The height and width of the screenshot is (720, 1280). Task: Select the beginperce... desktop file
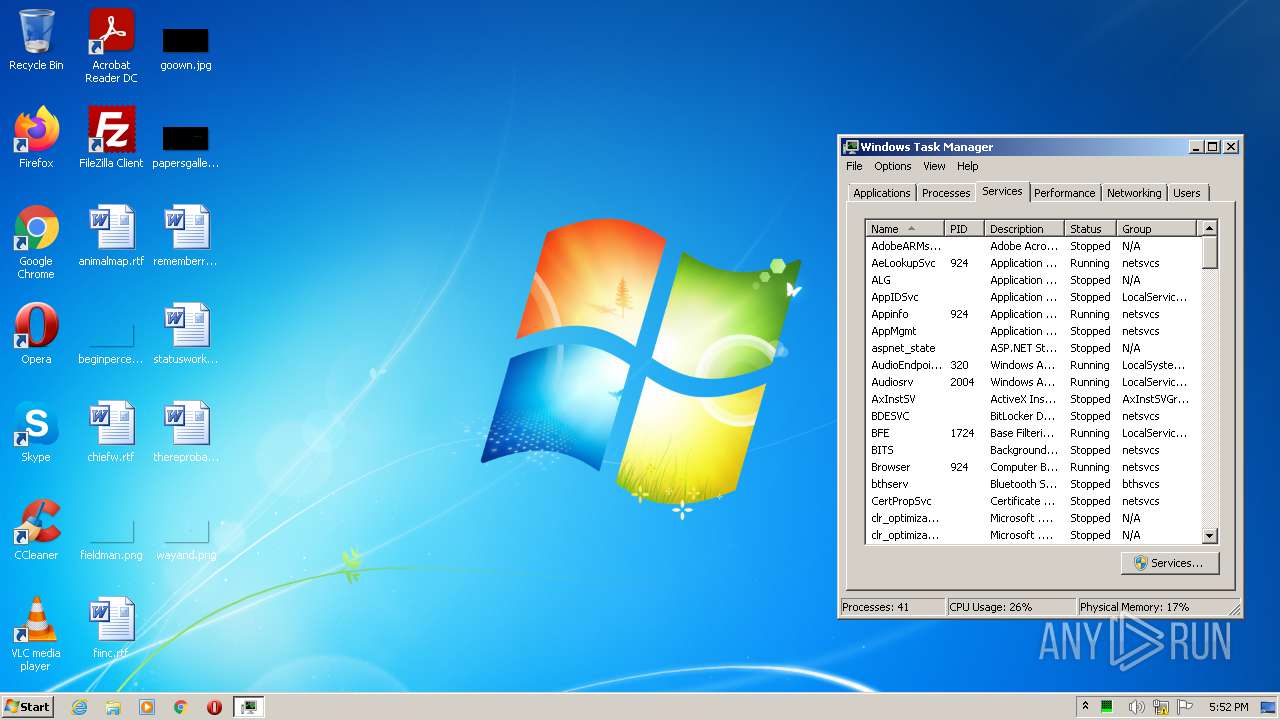(x=111, y=341)
